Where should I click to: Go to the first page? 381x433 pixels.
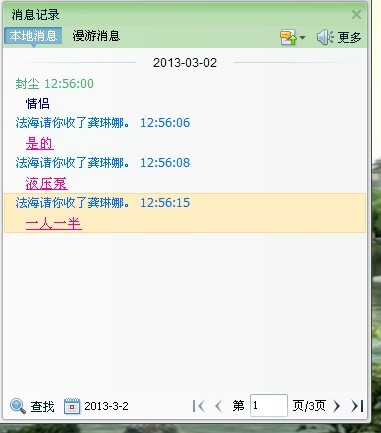199,406
